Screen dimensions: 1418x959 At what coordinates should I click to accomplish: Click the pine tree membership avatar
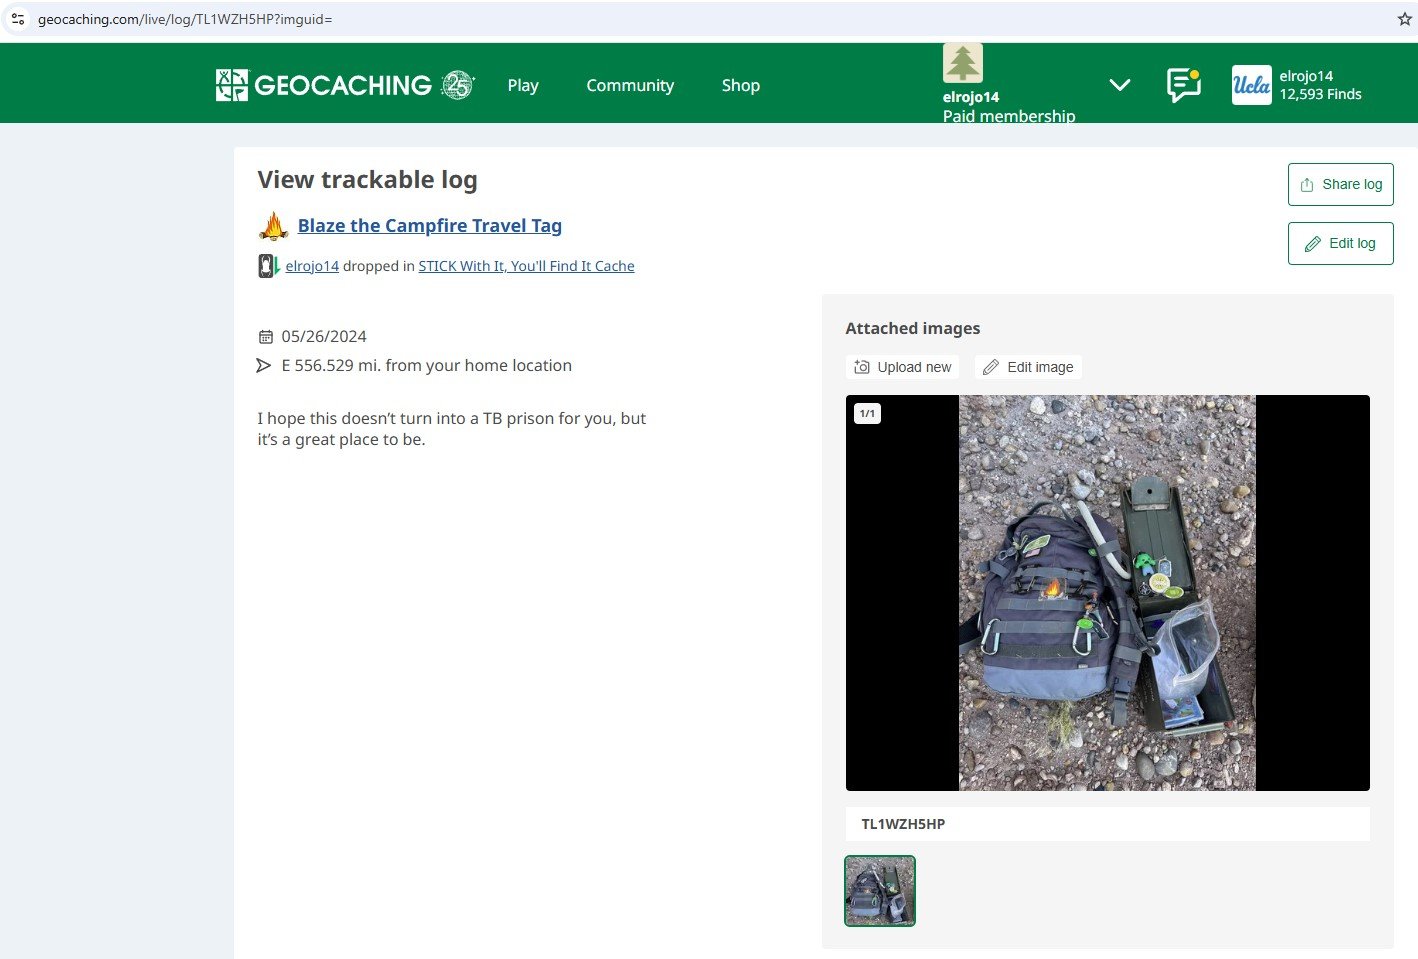tap(962, 63)
